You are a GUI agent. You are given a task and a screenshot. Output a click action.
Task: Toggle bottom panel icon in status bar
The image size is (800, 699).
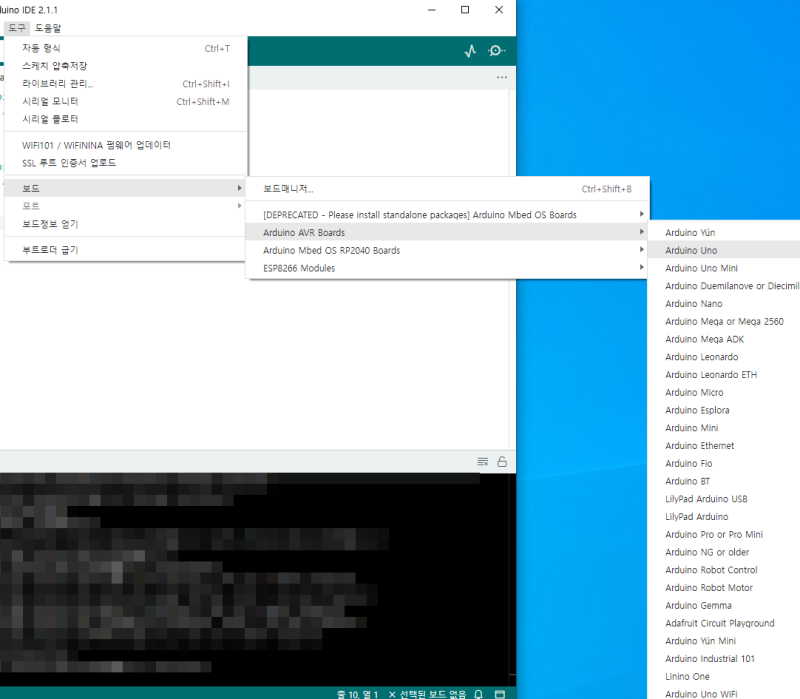[x=500, y=694]
